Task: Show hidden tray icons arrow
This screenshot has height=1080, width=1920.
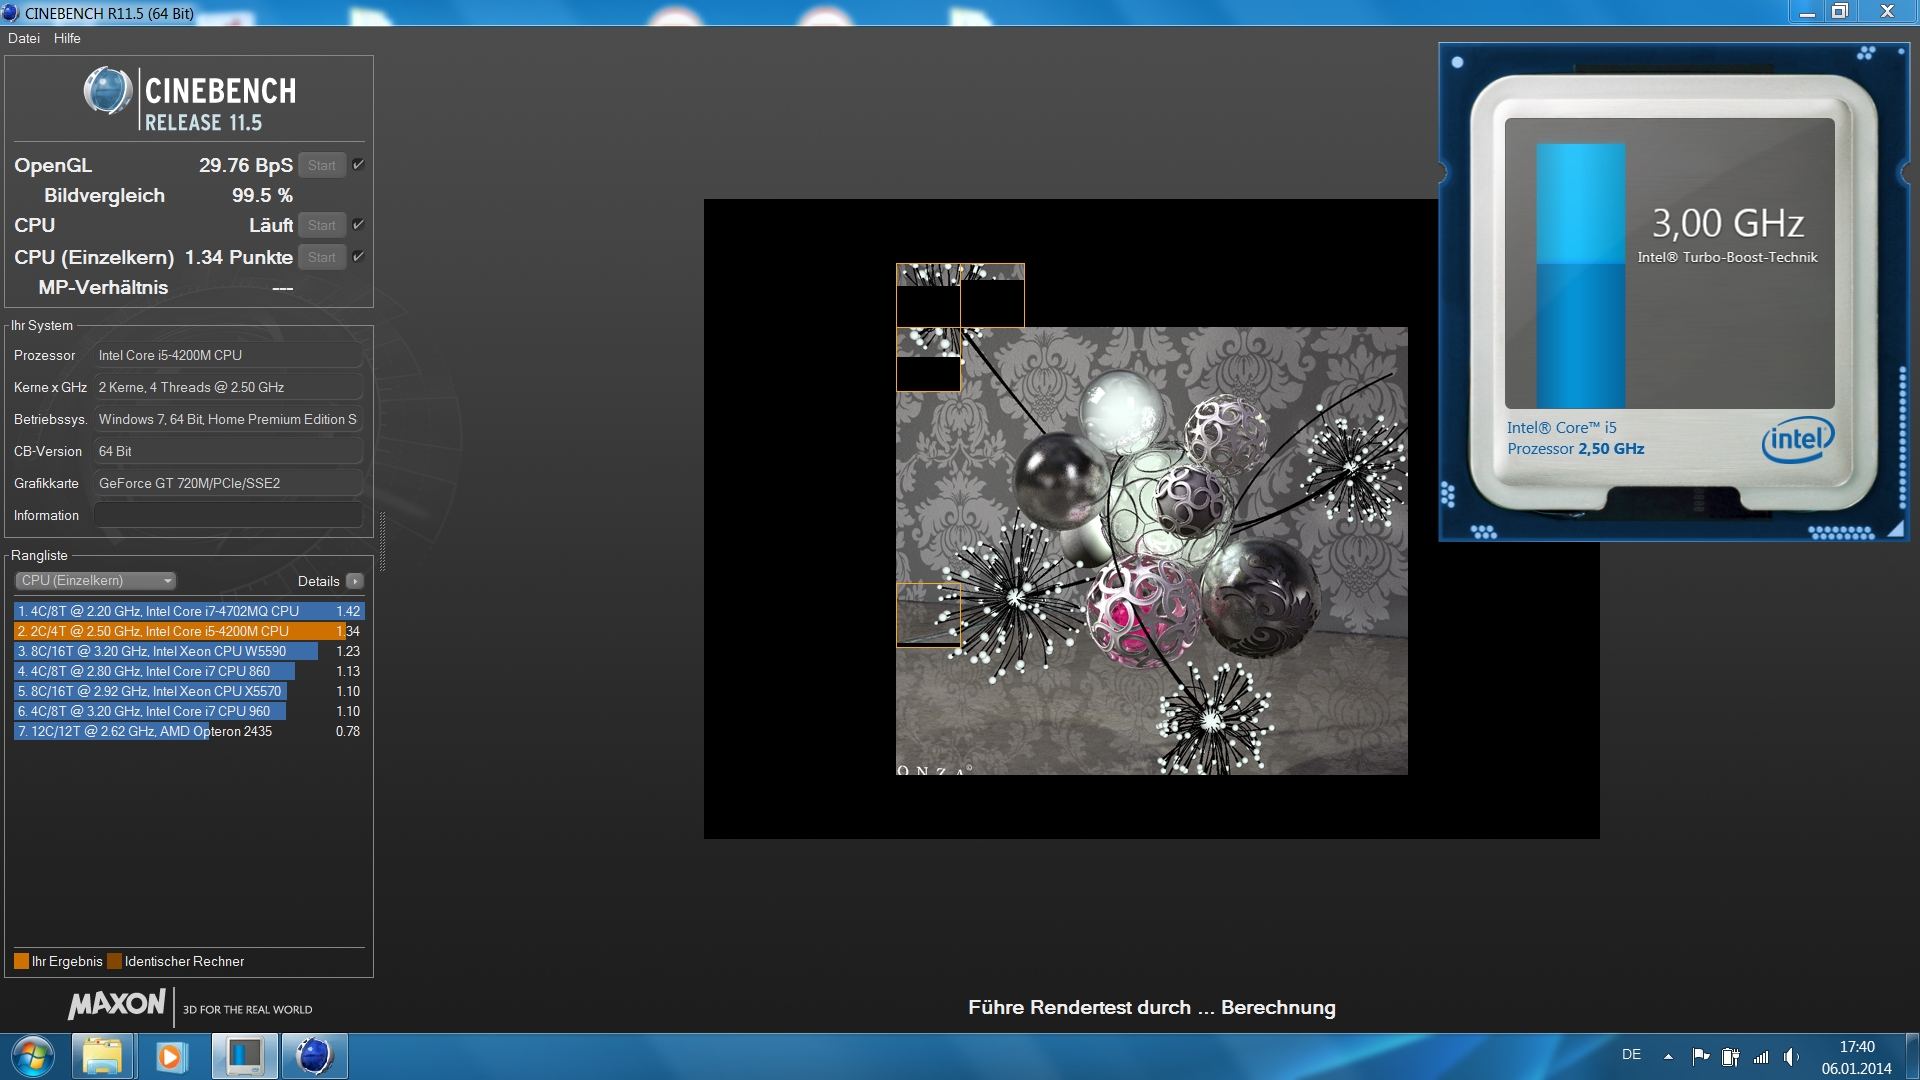Action: [1668, 1056]
